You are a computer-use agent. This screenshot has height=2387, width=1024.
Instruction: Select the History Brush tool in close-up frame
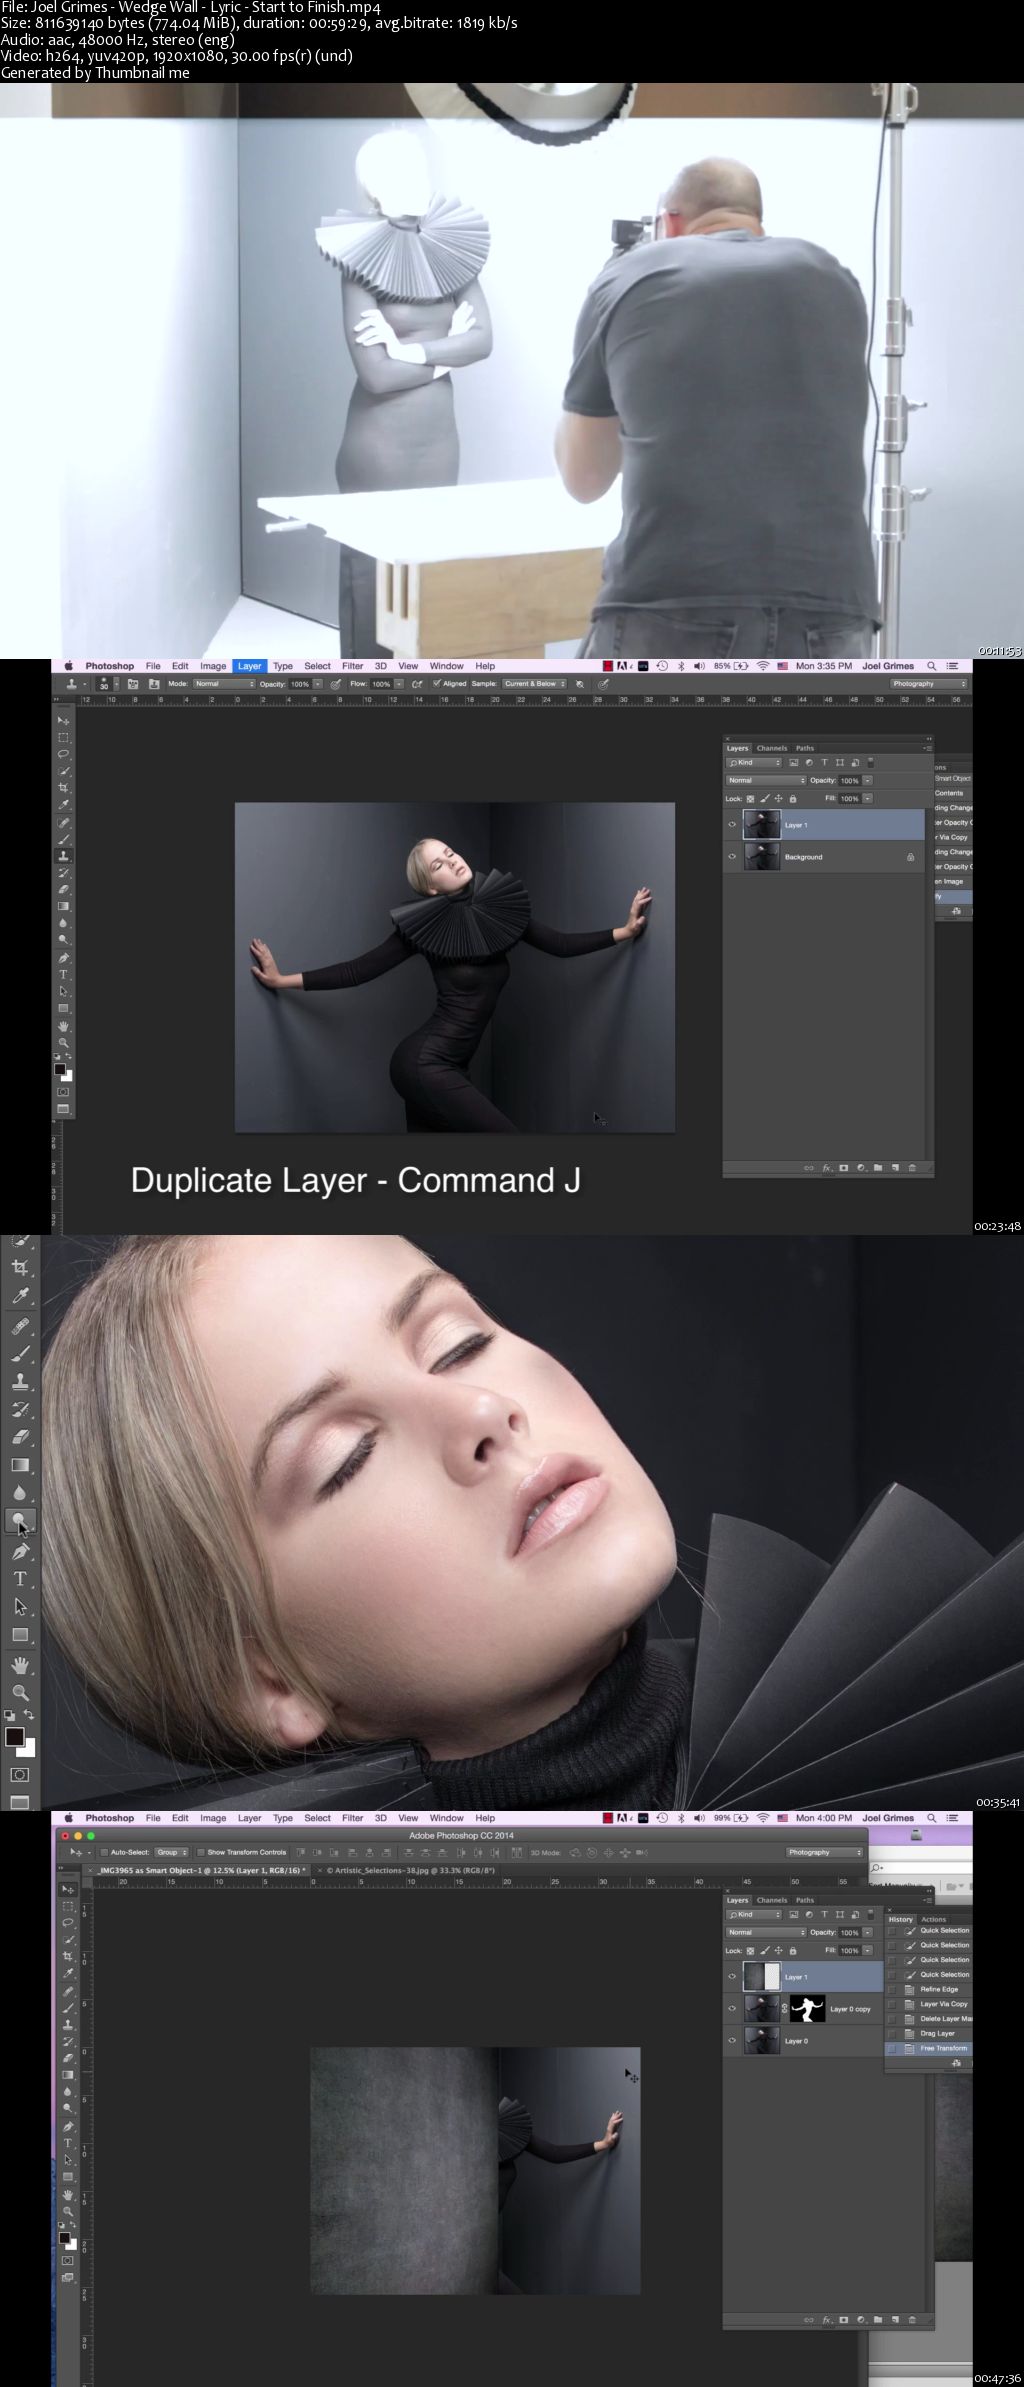20,1409
